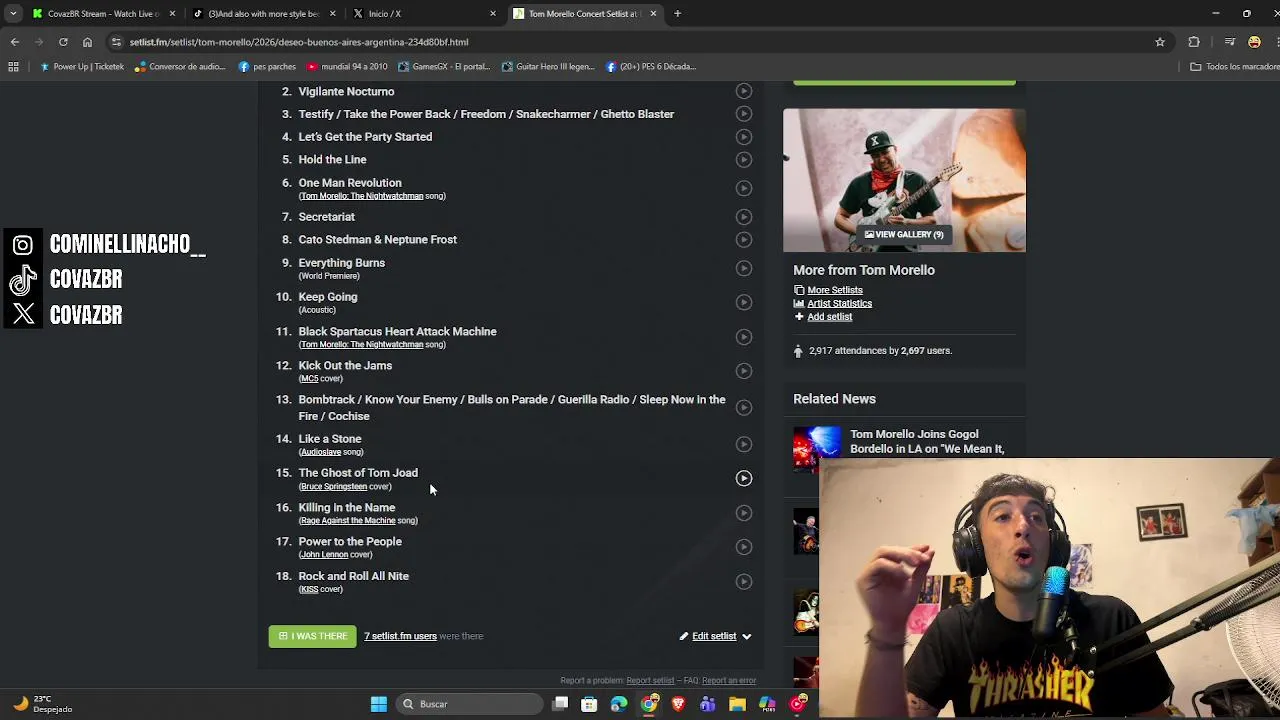The width and height of the screenshot is (1280, 720).
Task: Click the Rage Against the Machine link
Action: coord(348,520)
